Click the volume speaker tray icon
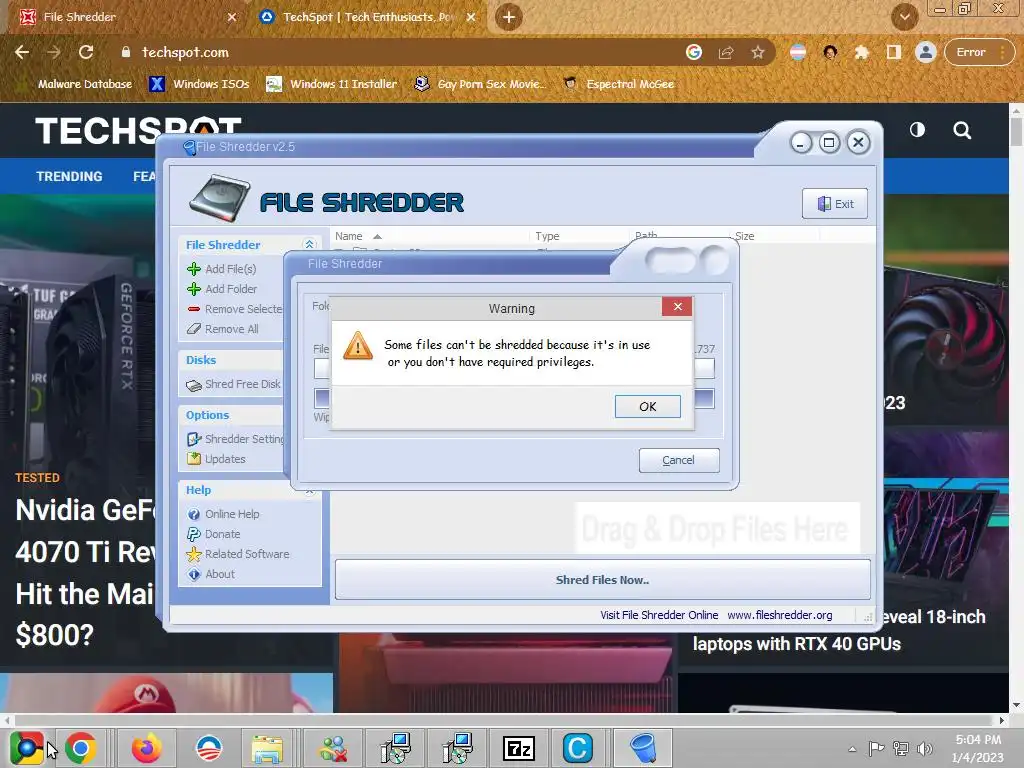The height and width of the screenshot is (768, 1024). point(925,748)
